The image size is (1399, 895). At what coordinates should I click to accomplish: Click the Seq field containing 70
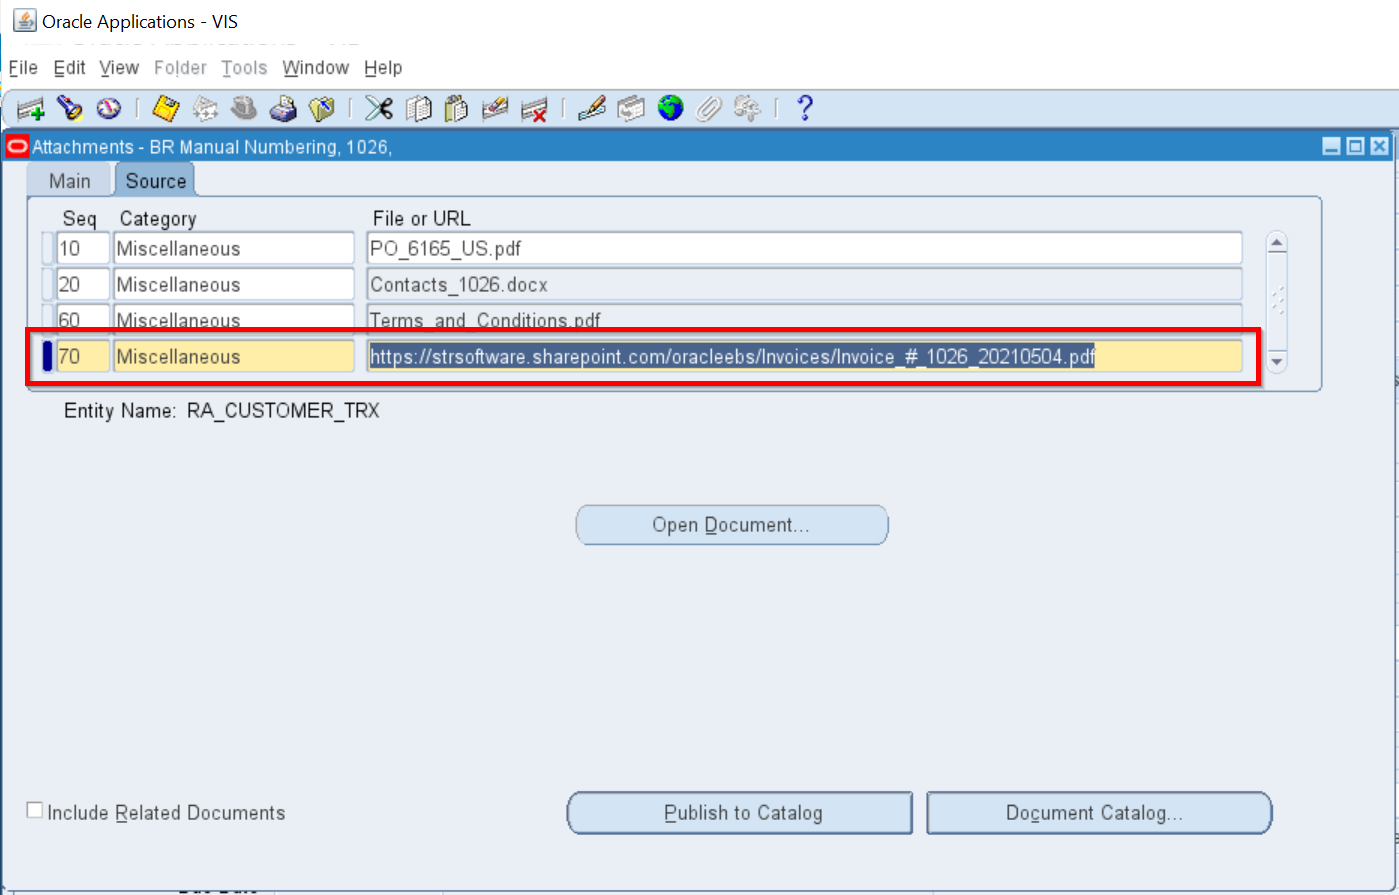click(83, 356)
